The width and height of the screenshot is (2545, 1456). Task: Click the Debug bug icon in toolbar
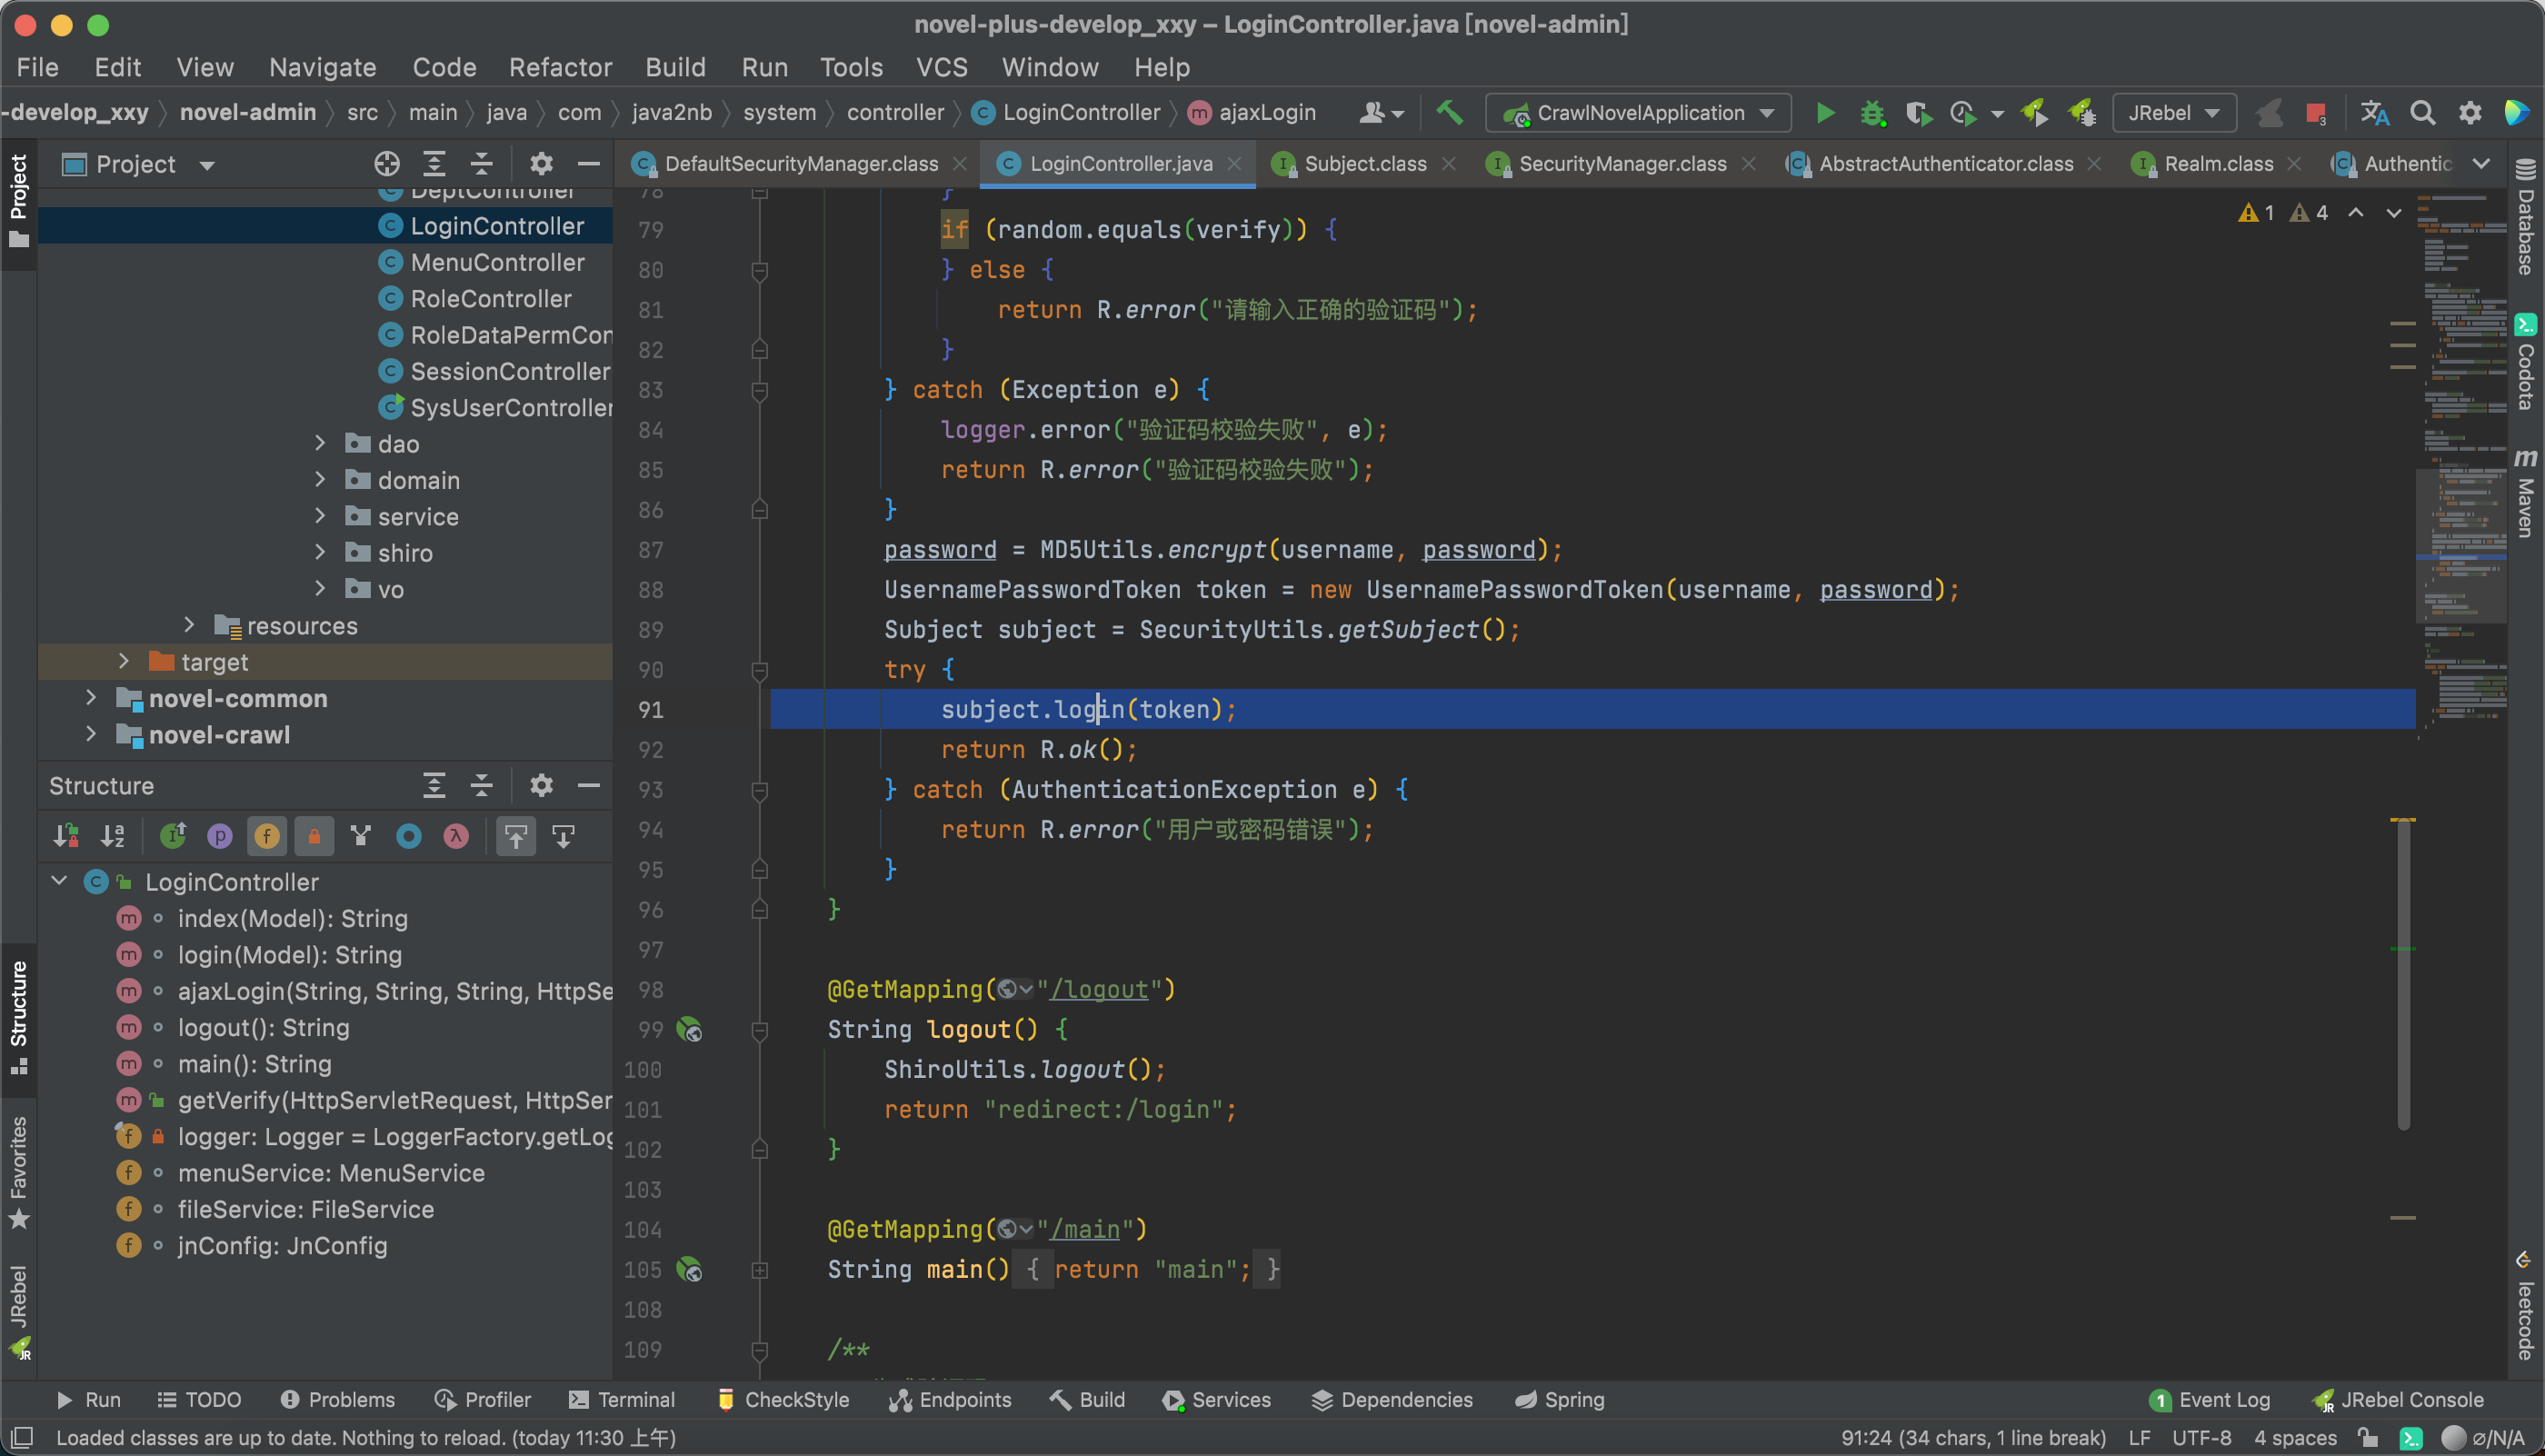[1872, 113]
